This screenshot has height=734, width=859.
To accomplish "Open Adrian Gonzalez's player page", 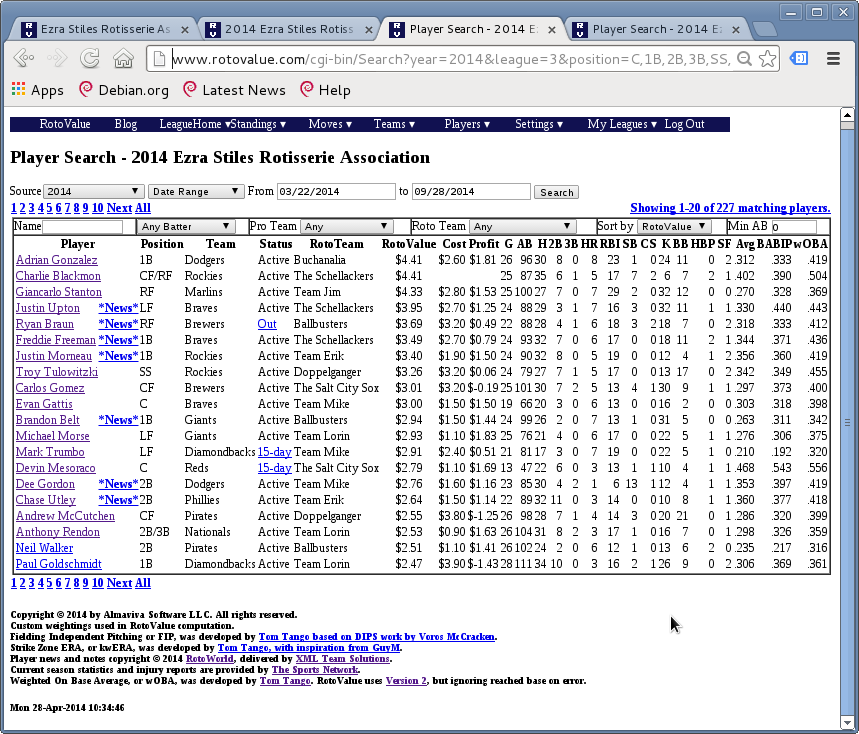I will pos(56,260).
